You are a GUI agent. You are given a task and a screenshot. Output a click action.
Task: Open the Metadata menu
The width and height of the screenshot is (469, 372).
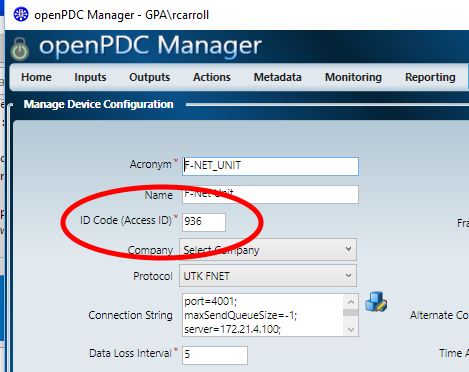pos(277,77)
